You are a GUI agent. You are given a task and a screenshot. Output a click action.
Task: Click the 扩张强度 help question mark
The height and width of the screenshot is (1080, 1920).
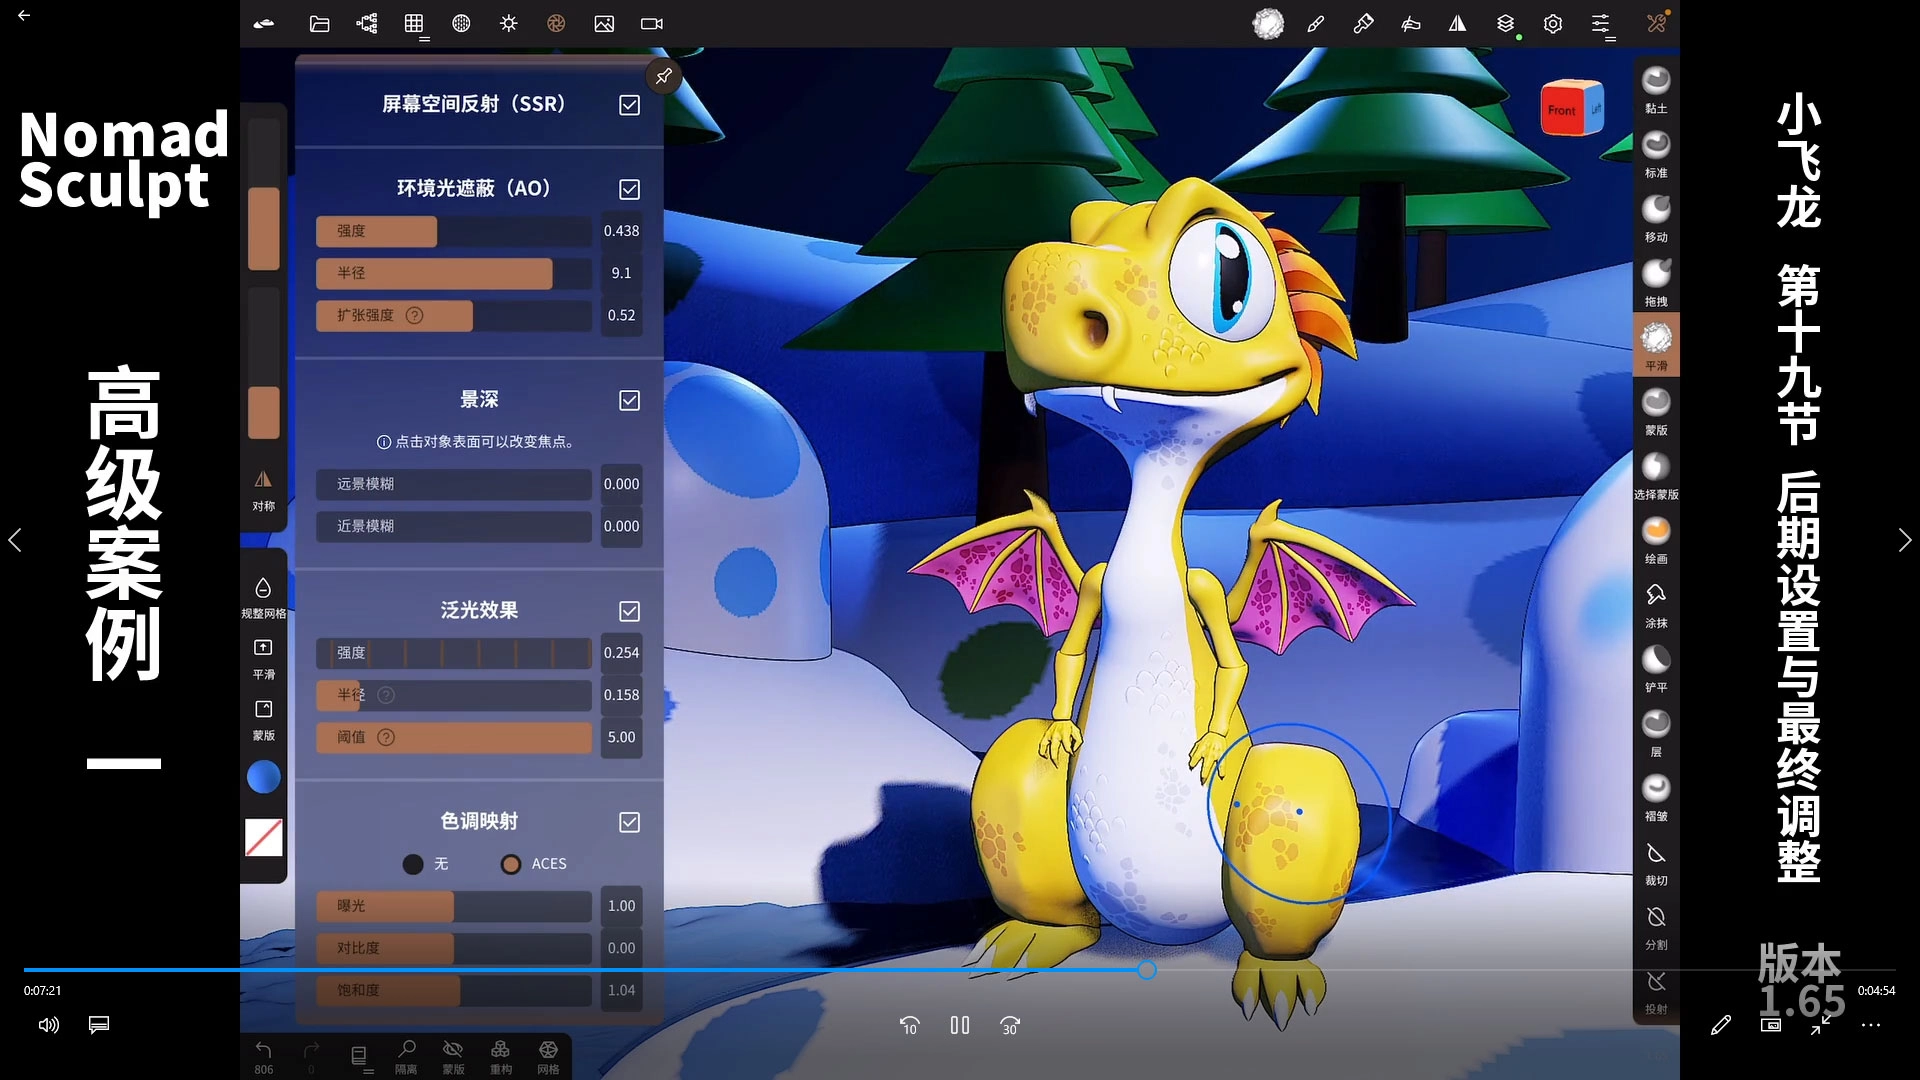[415, 315]
